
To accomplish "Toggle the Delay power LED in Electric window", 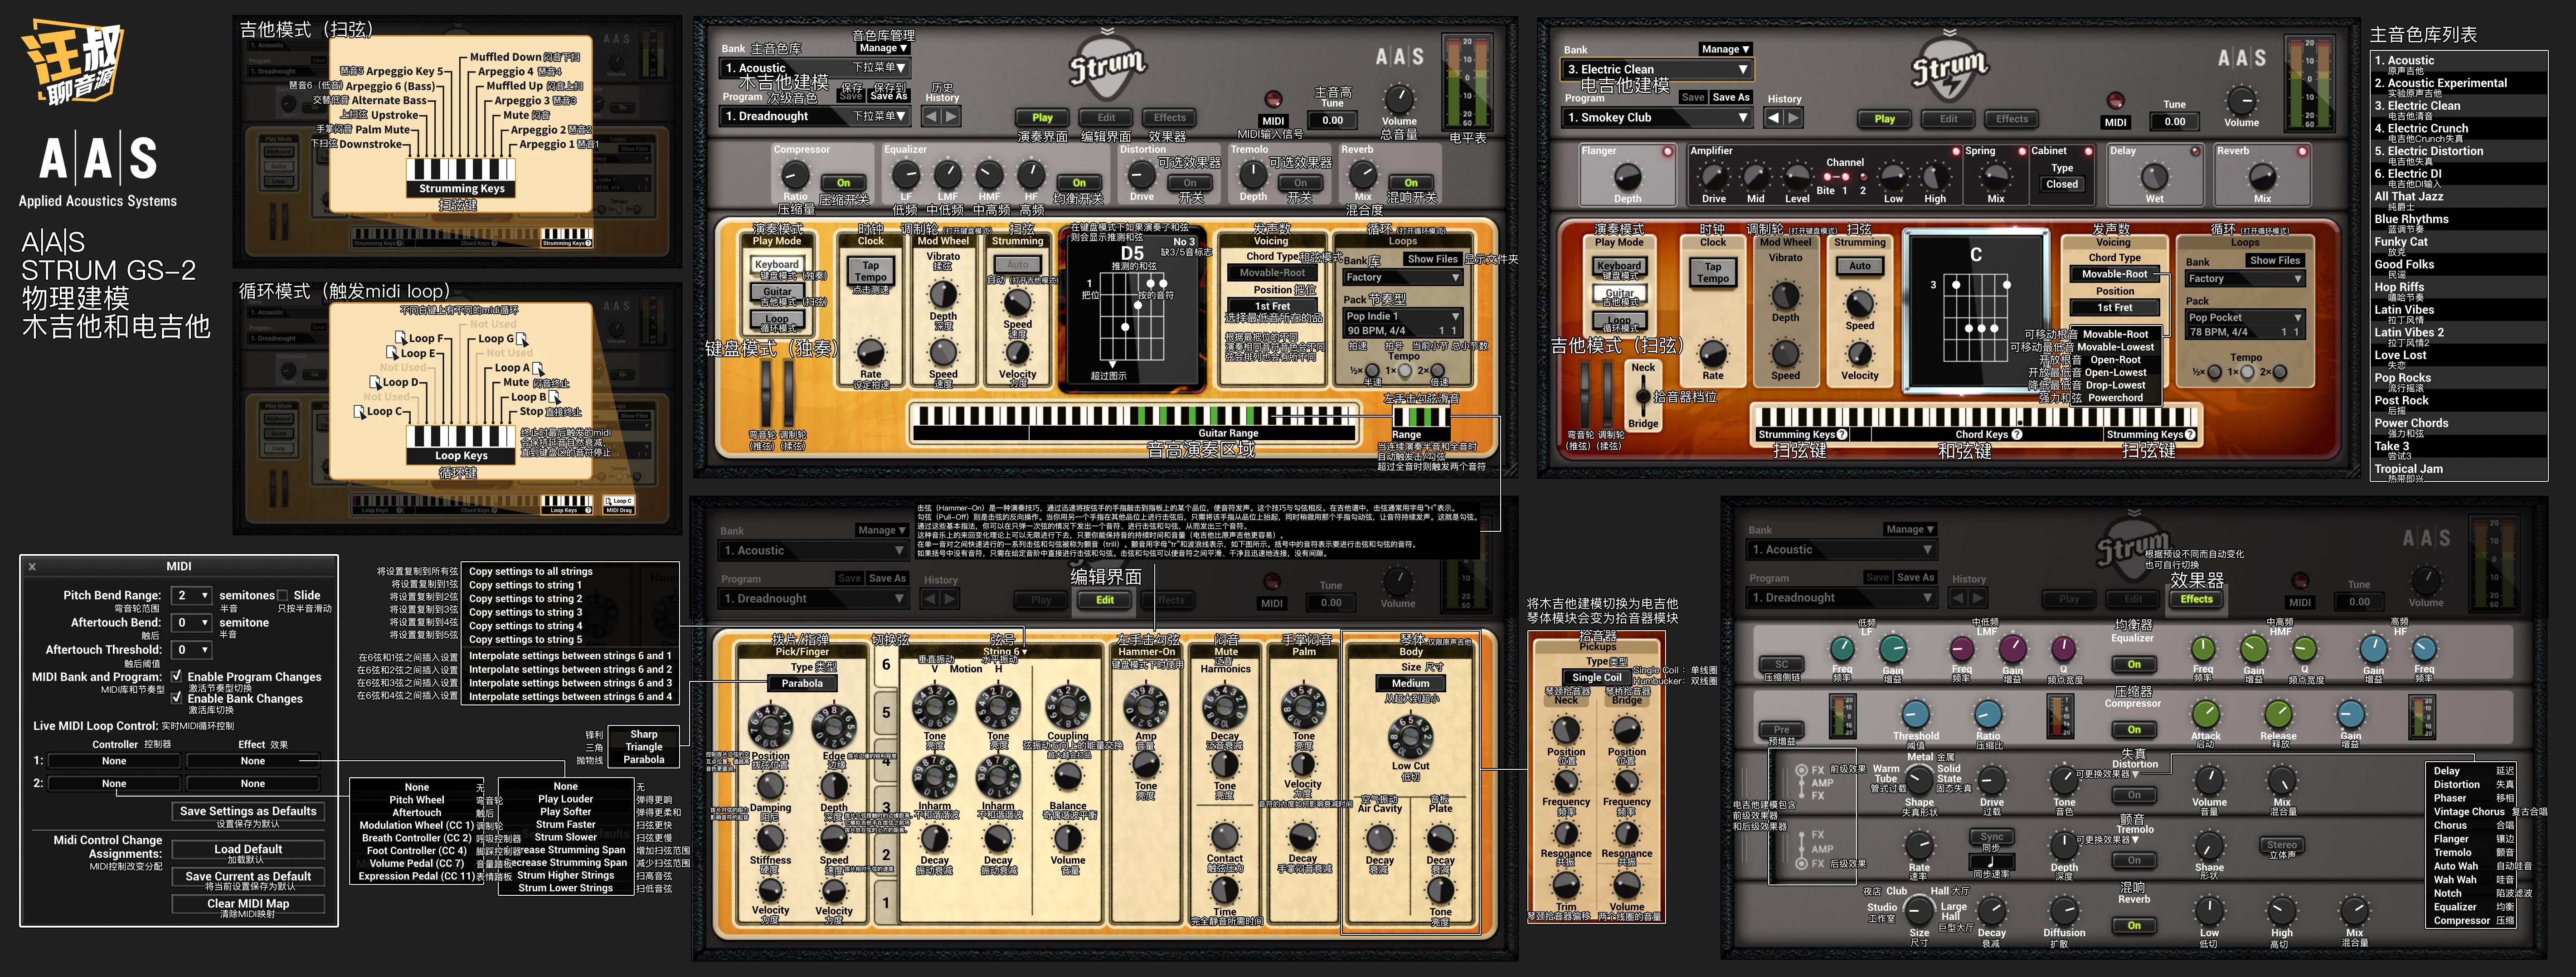I will tap(2195, 152).
